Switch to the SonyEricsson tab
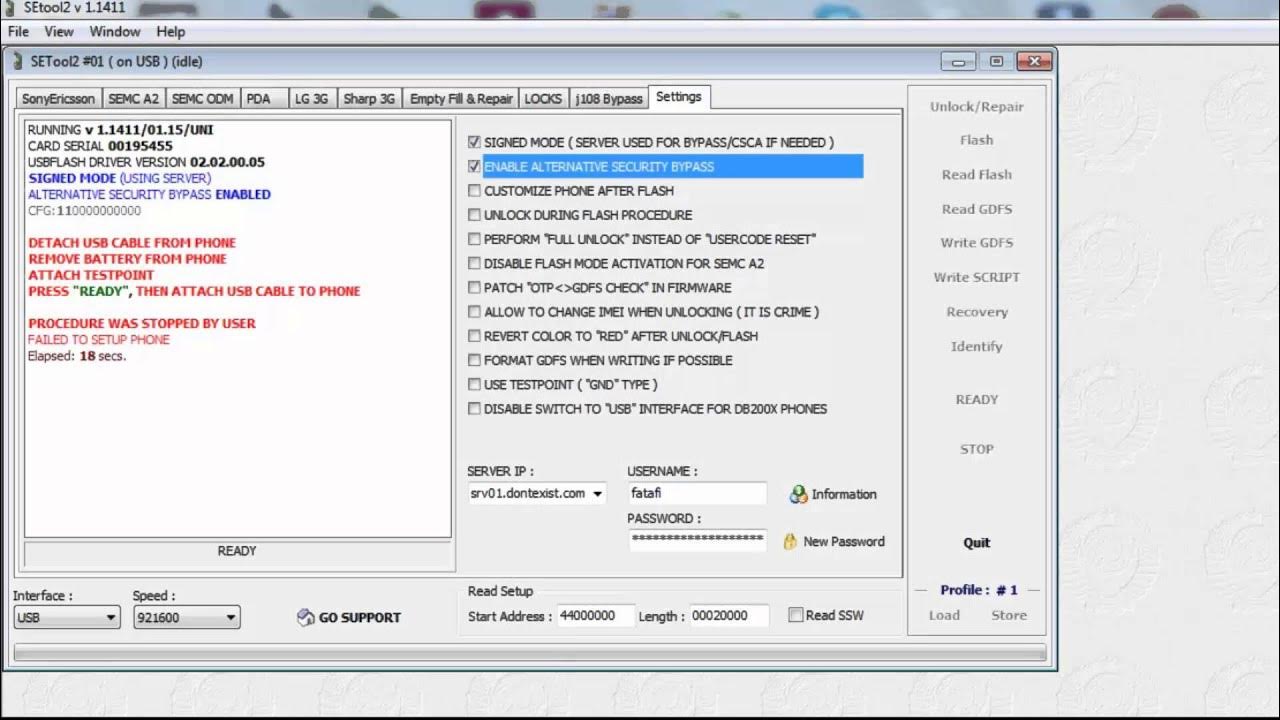Screen dimensions: 1280x720 click(x=59, y=99)
